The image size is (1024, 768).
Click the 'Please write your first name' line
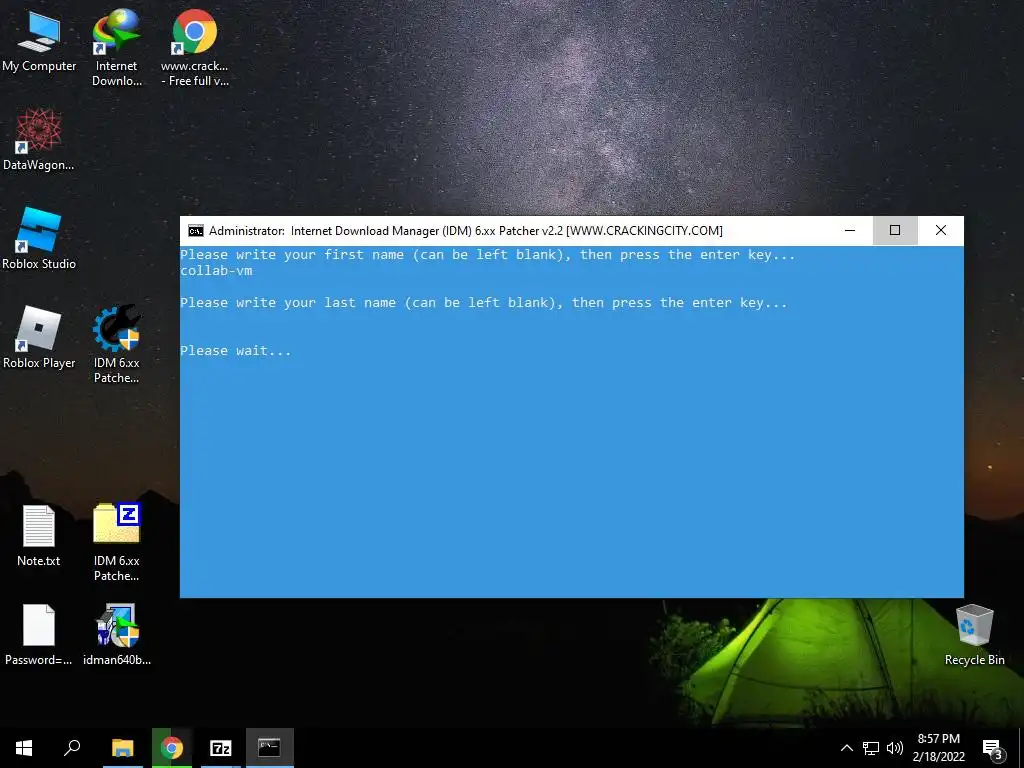click(488, 255)
